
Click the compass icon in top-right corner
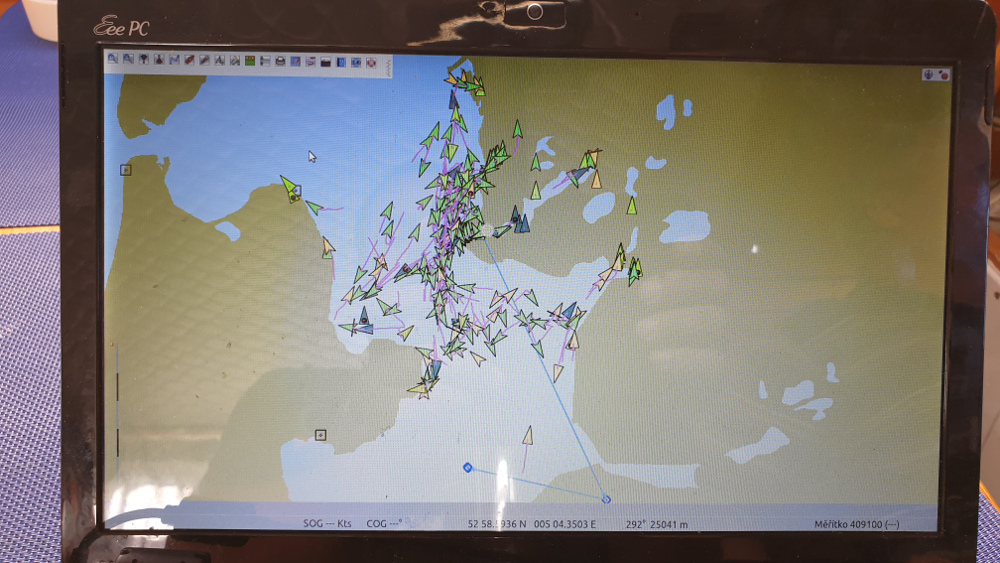(929, 74)
